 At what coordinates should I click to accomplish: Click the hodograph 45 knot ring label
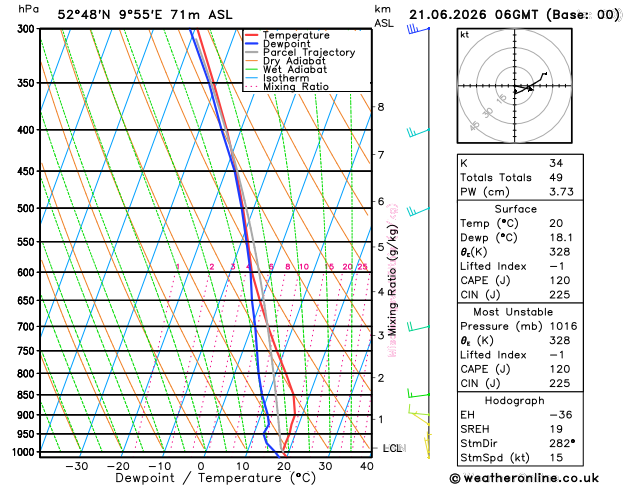click(x=475, y=126)
